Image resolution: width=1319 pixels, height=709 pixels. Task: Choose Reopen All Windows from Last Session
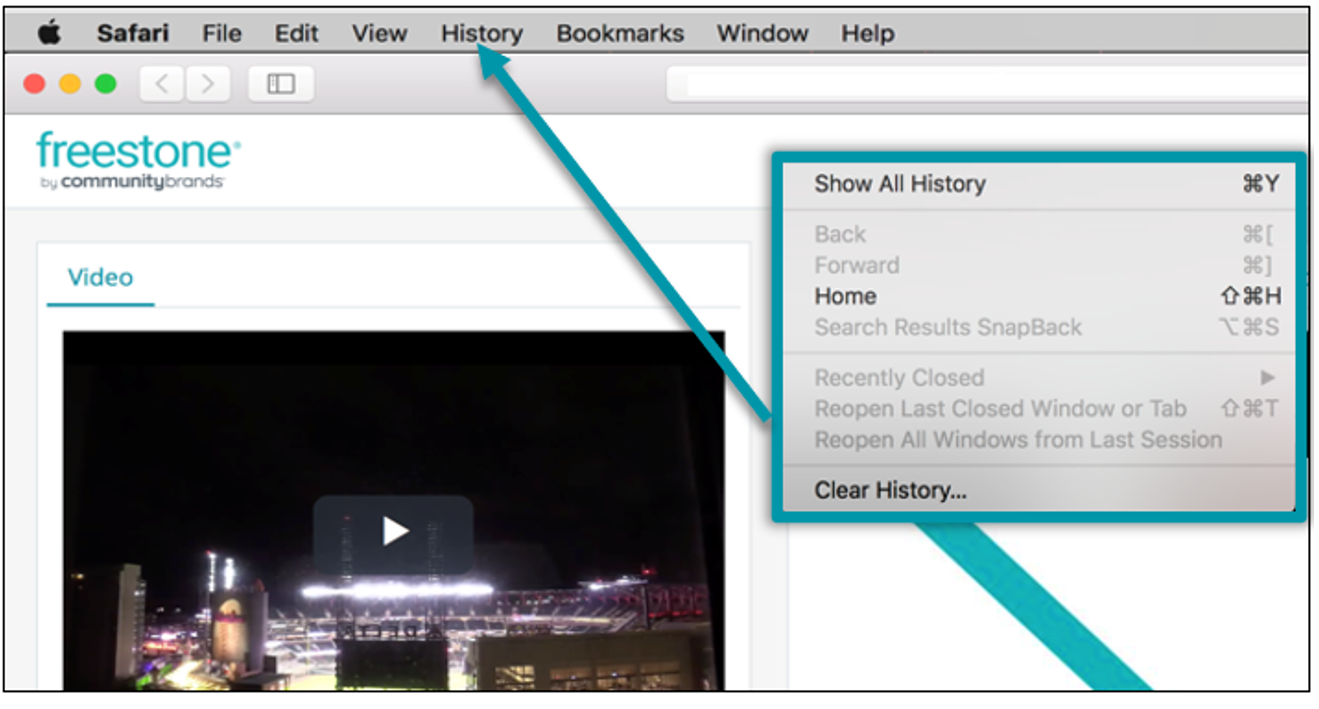[1039, 439]
